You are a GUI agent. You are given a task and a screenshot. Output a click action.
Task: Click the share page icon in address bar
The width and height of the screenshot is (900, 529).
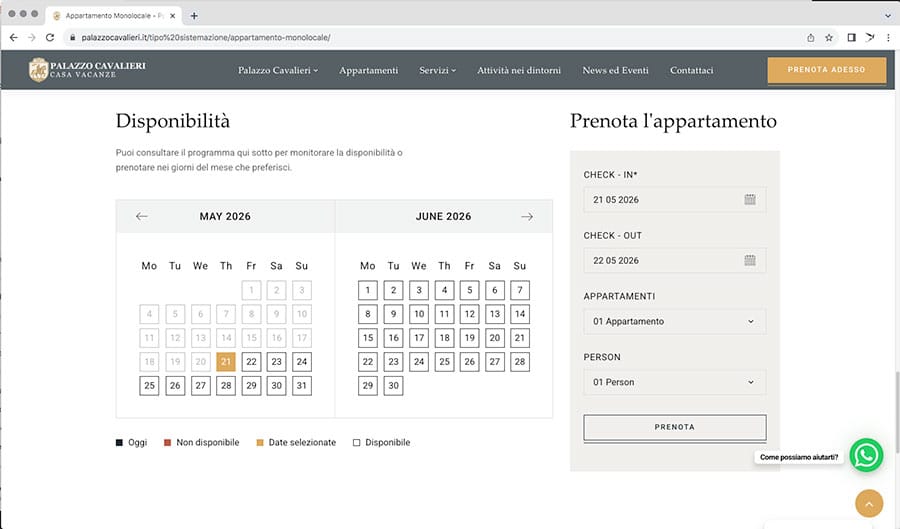click(x=810, y=37)
